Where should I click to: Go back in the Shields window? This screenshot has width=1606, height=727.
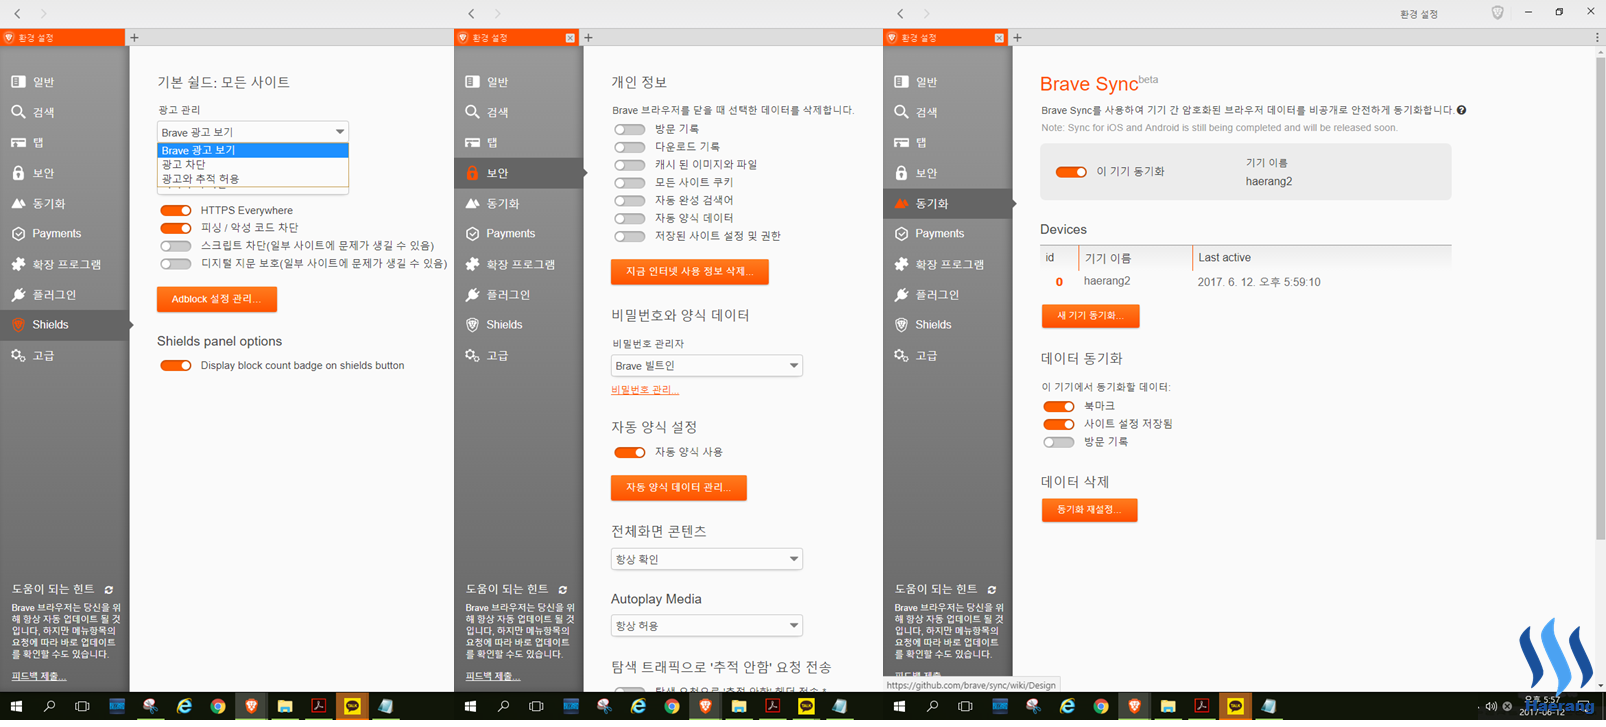[17, 13]
